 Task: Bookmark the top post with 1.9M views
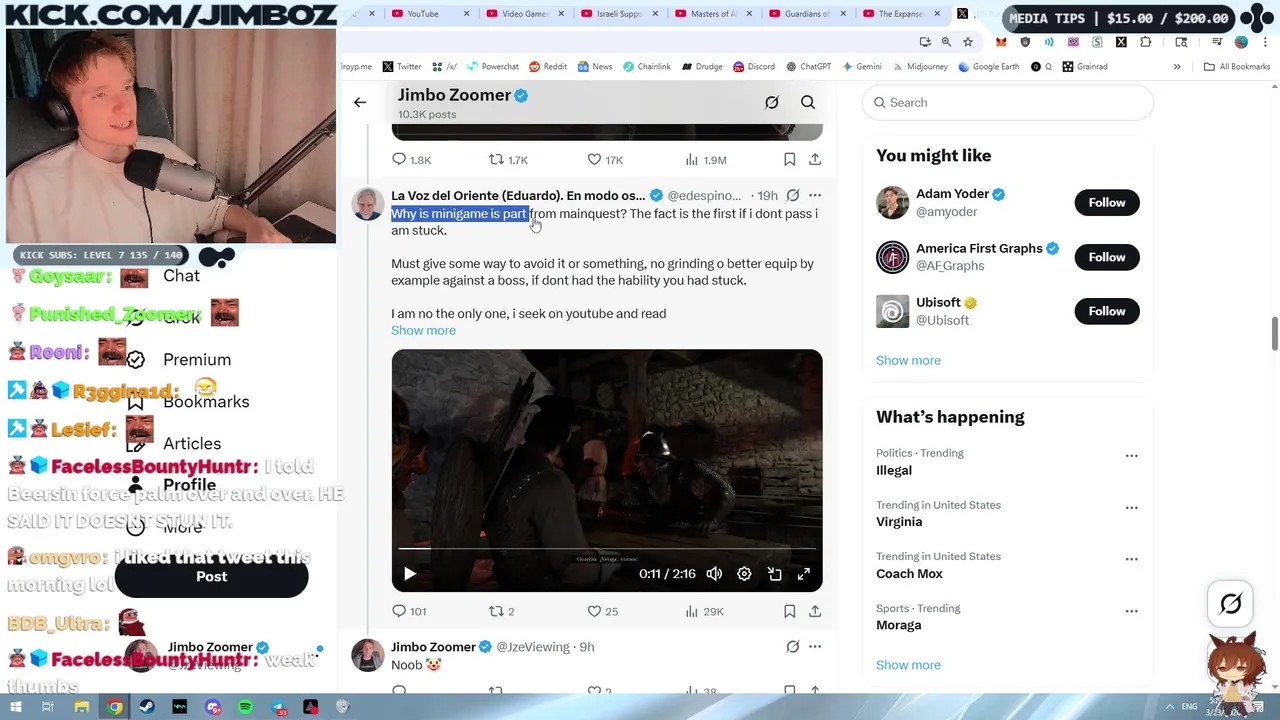[x=789, y=160]
